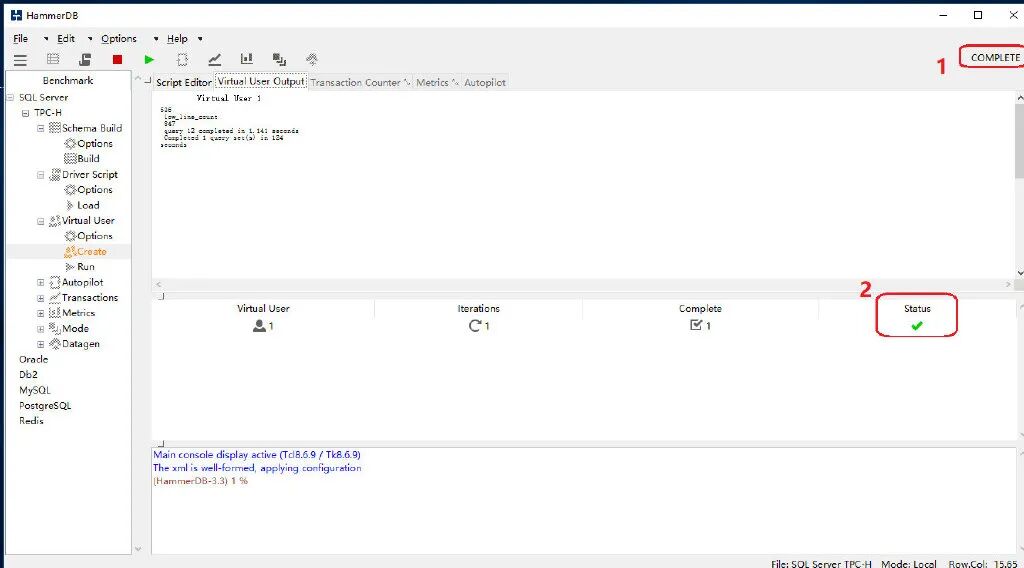Select Run under Virtual User
The image size is (1024, 568).
tap(86, 267)
